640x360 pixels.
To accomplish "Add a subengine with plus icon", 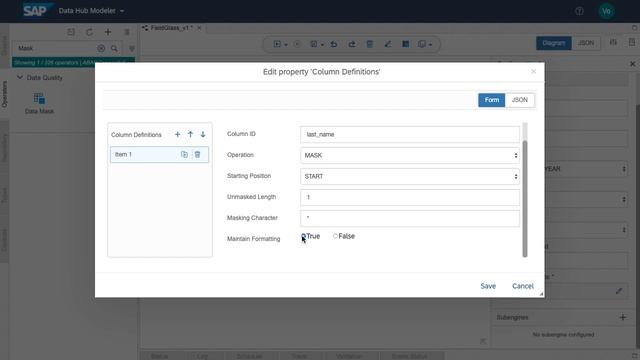I will (x=622, y=317).
